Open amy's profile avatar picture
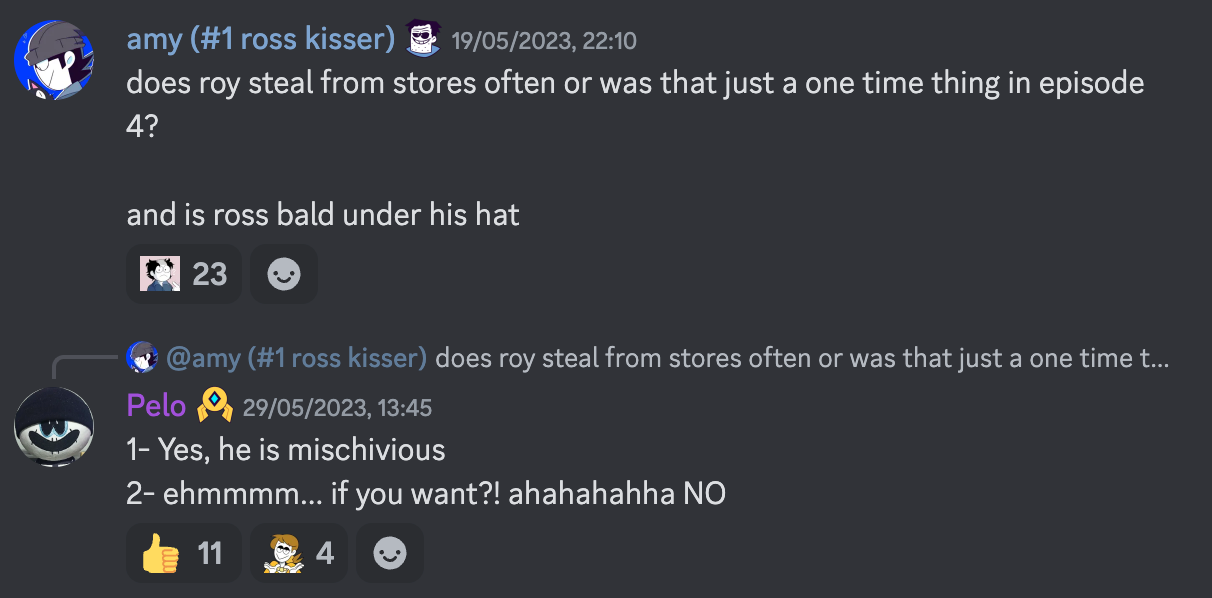 click(x=54, y=62)
